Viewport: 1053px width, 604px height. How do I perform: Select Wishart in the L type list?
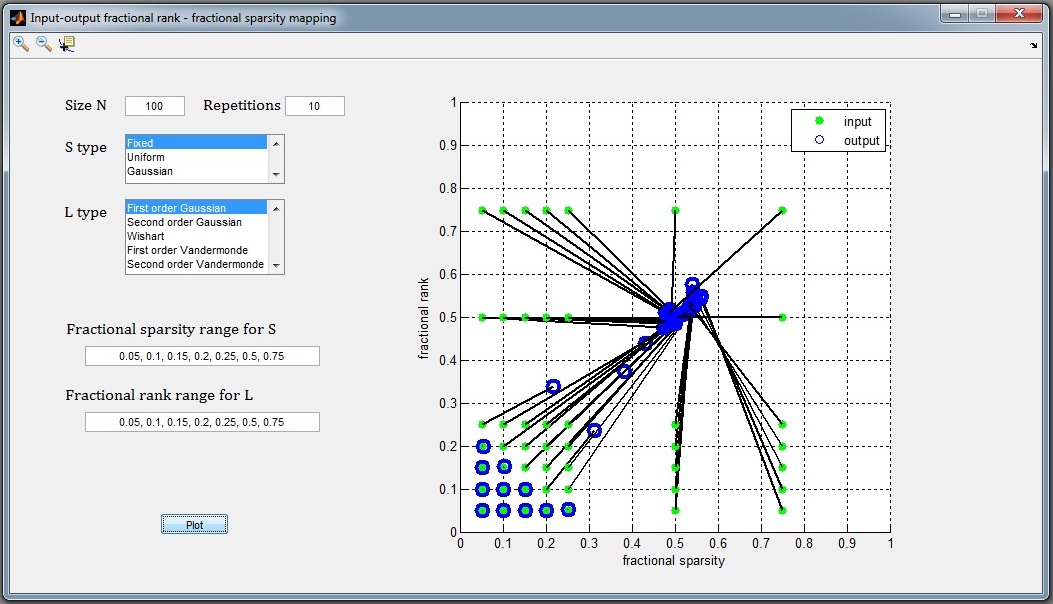tap(144, 237)
